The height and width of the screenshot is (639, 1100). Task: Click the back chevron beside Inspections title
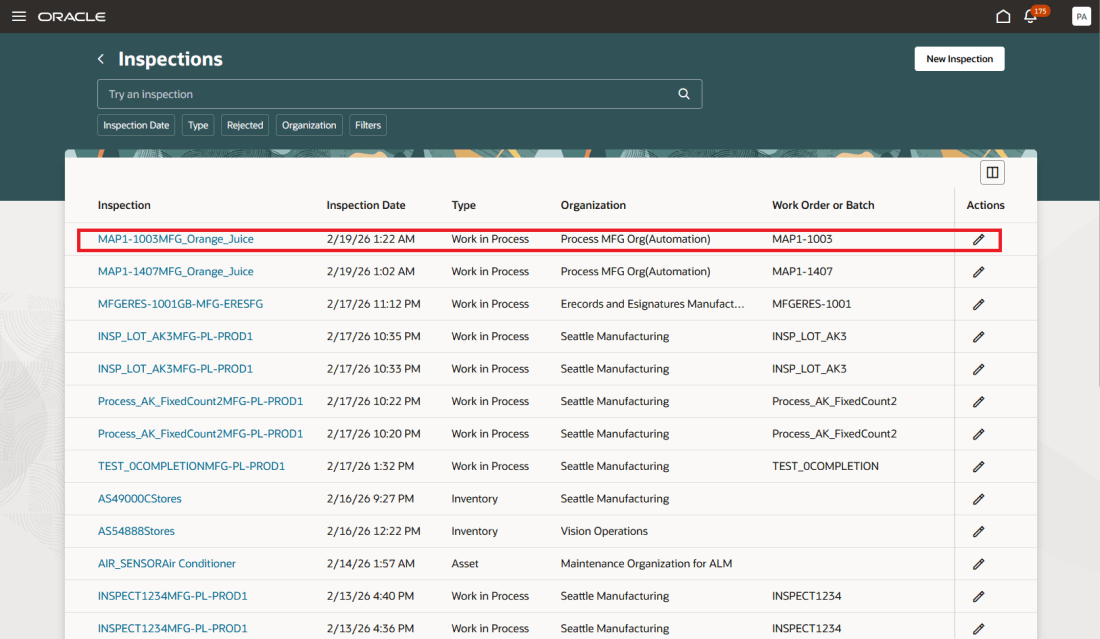(100, 58)
